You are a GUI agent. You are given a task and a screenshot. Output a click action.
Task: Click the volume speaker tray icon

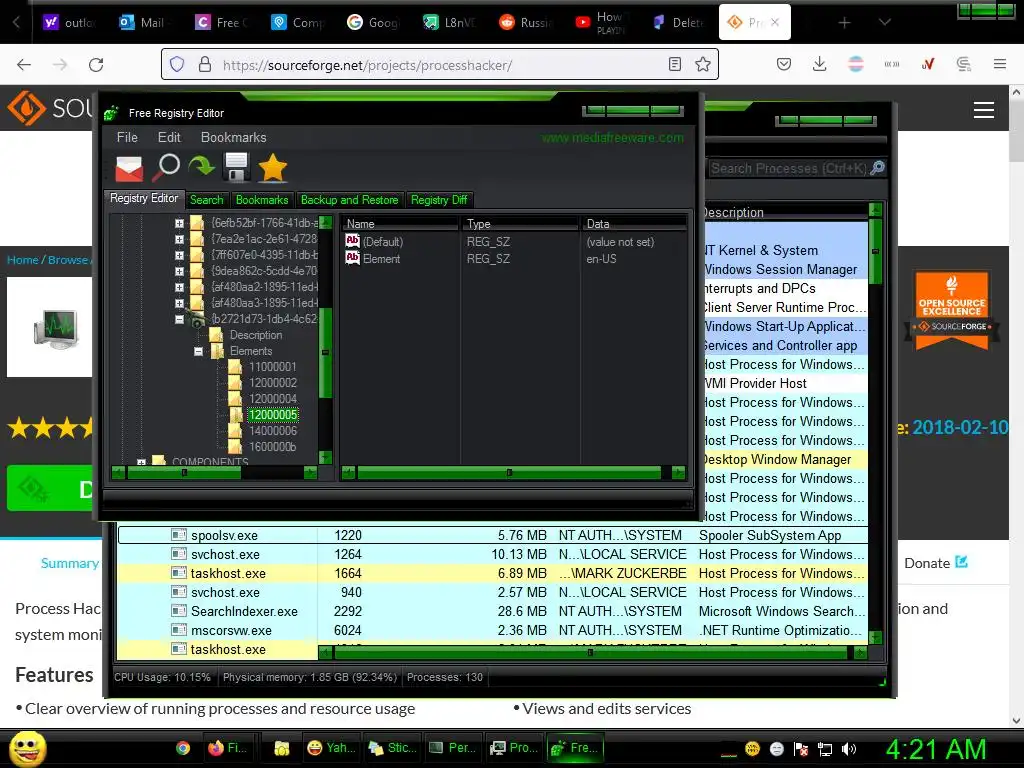pos(848,749)
